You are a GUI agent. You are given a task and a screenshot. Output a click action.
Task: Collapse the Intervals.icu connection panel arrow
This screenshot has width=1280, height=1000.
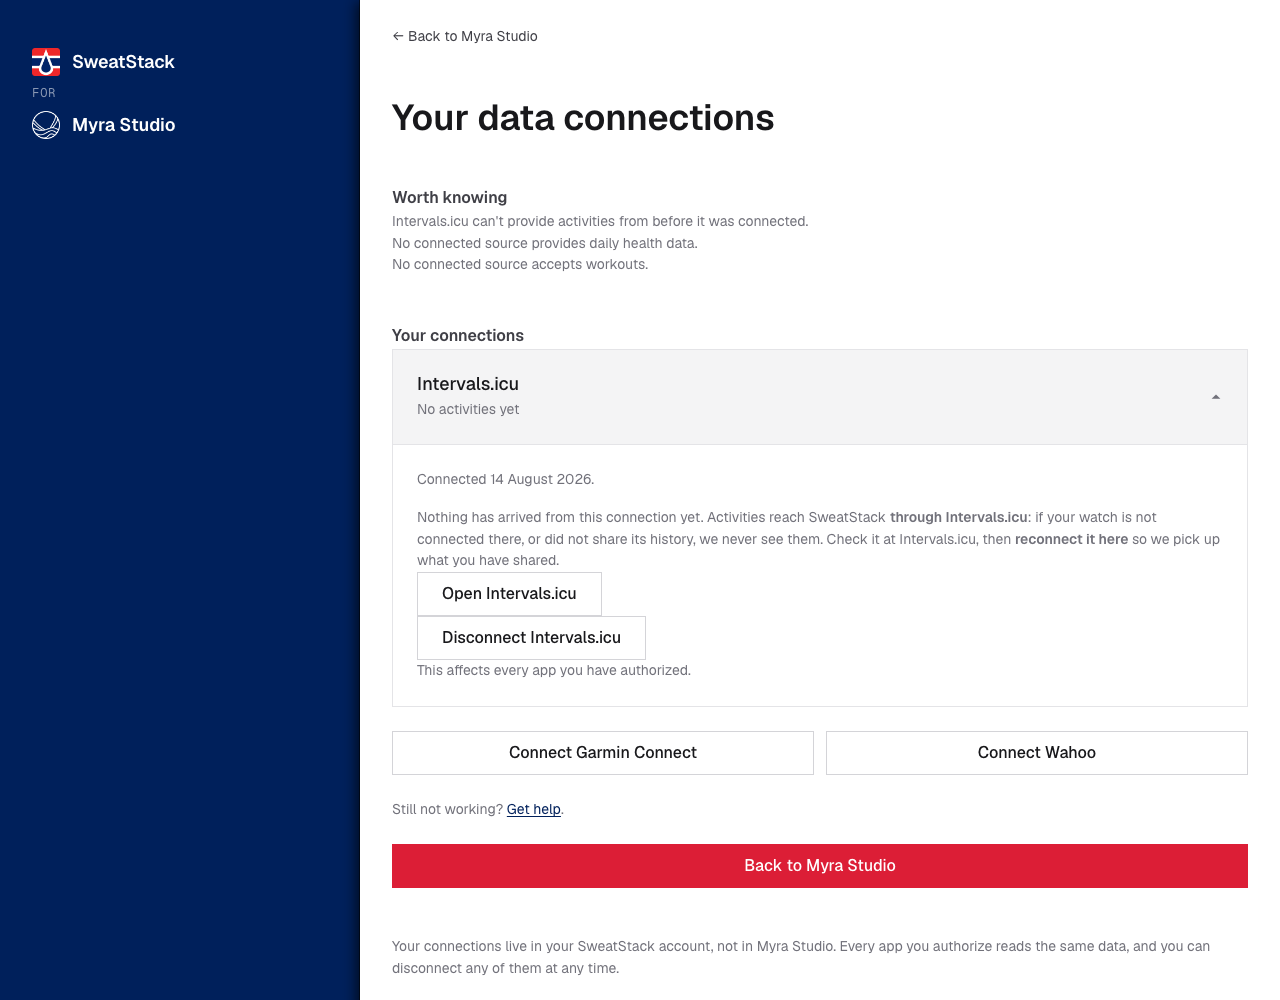pyautogui.click(x=1216, y=397)
